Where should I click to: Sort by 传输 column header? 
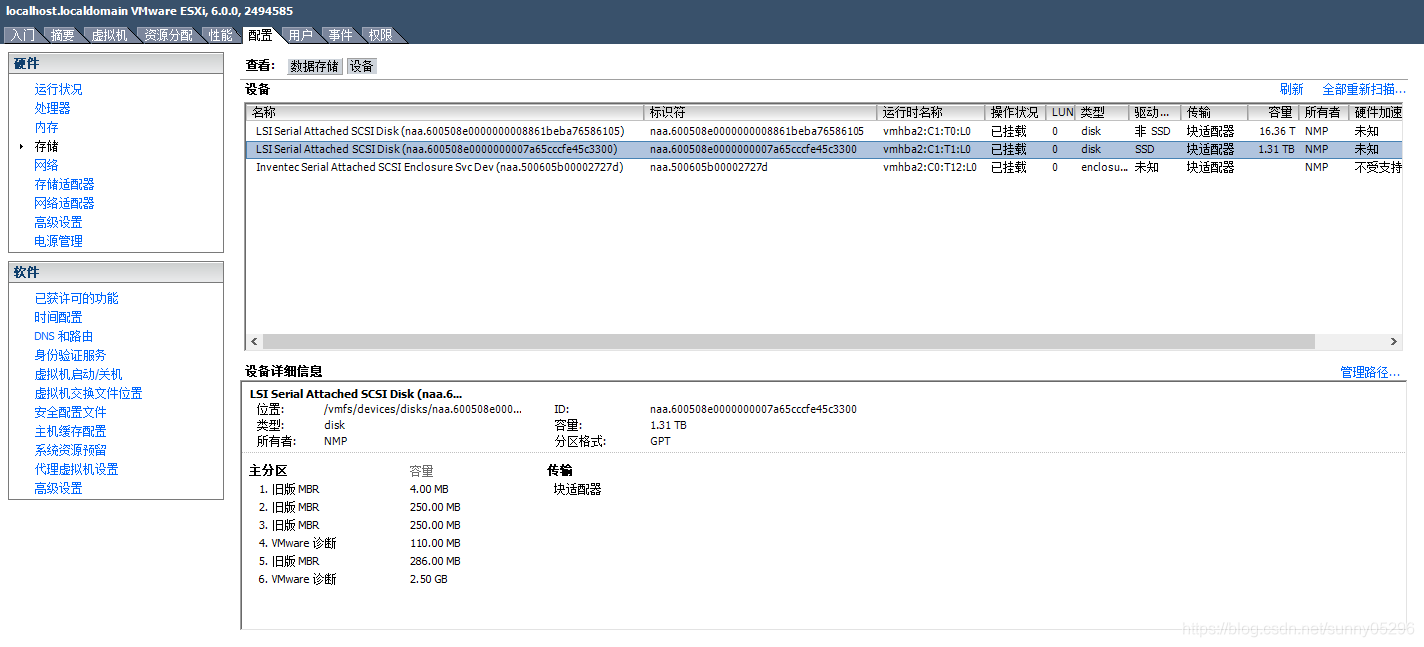(x=1214, y=112)
